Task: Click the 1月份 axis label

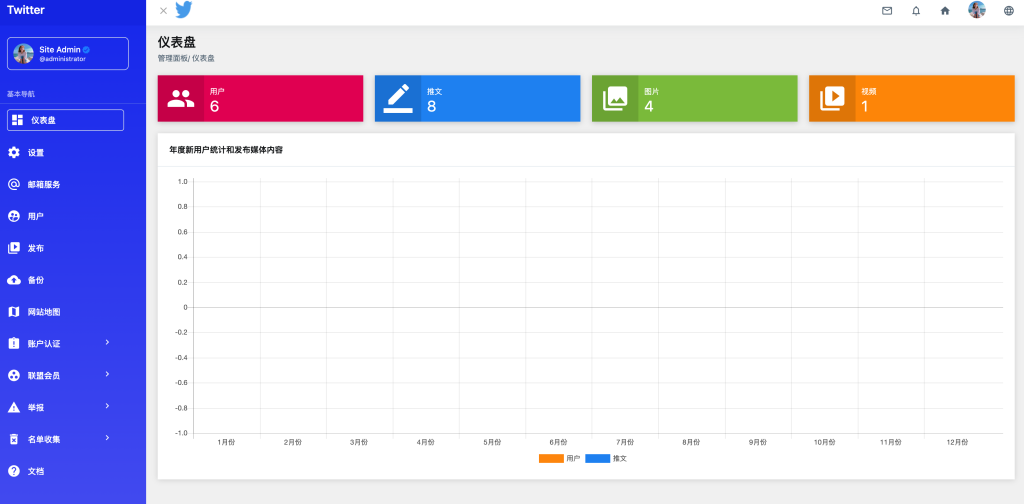Action: click(226, 442)
